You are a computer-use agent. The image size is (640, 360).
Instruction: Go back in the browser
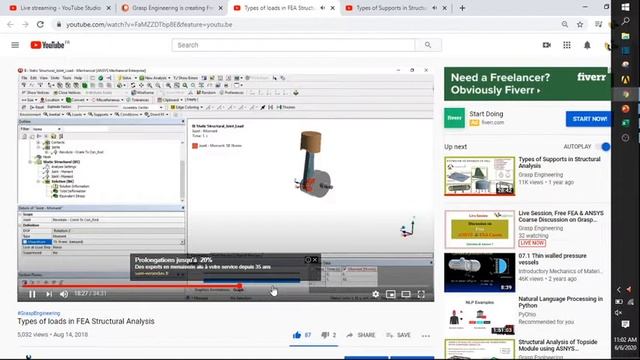pos(10,24)
